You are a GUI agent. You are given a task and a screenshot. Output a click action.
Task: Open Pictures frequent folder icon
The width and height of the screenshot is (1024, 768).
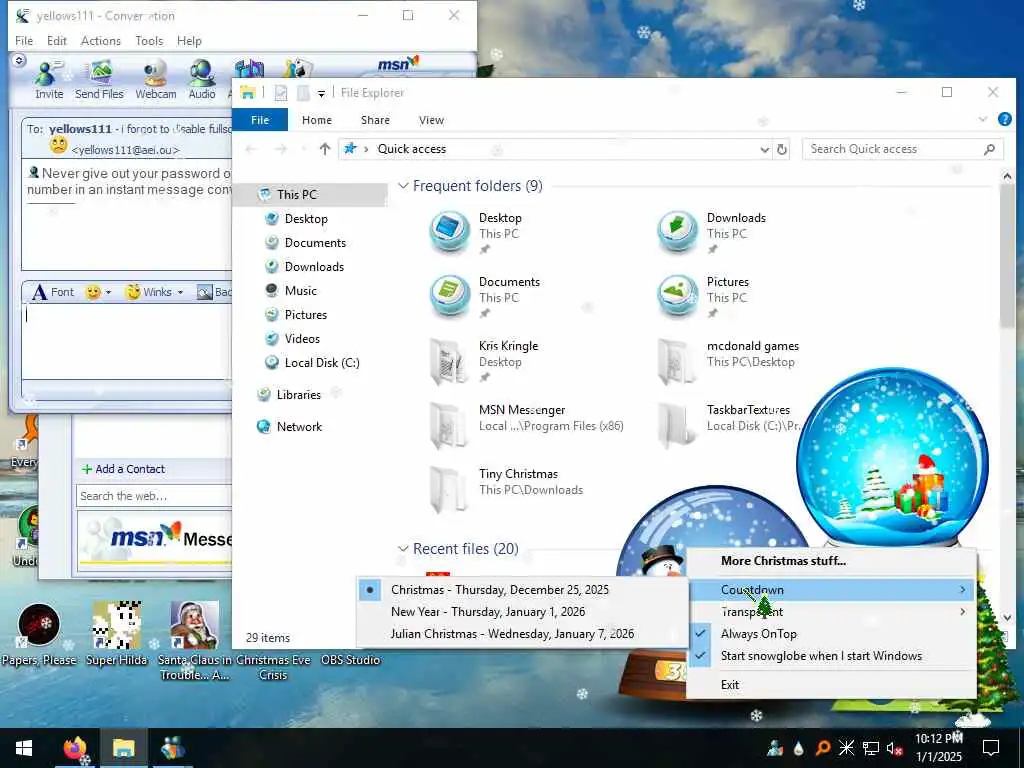coord(677,295)
